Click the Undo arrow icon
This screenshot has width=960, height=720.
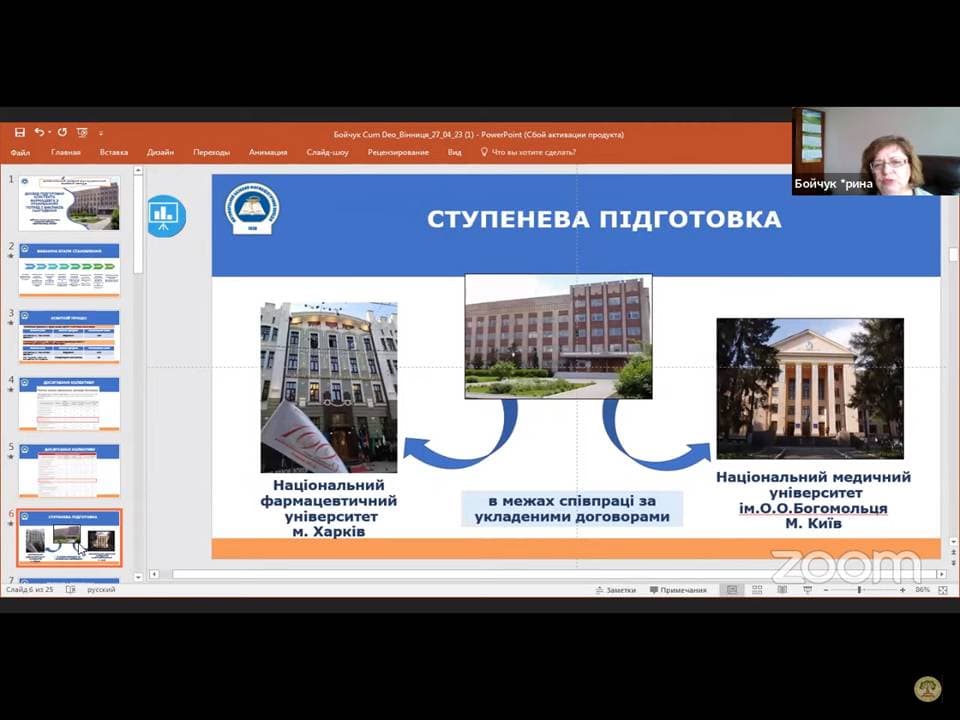pos(40,132)
